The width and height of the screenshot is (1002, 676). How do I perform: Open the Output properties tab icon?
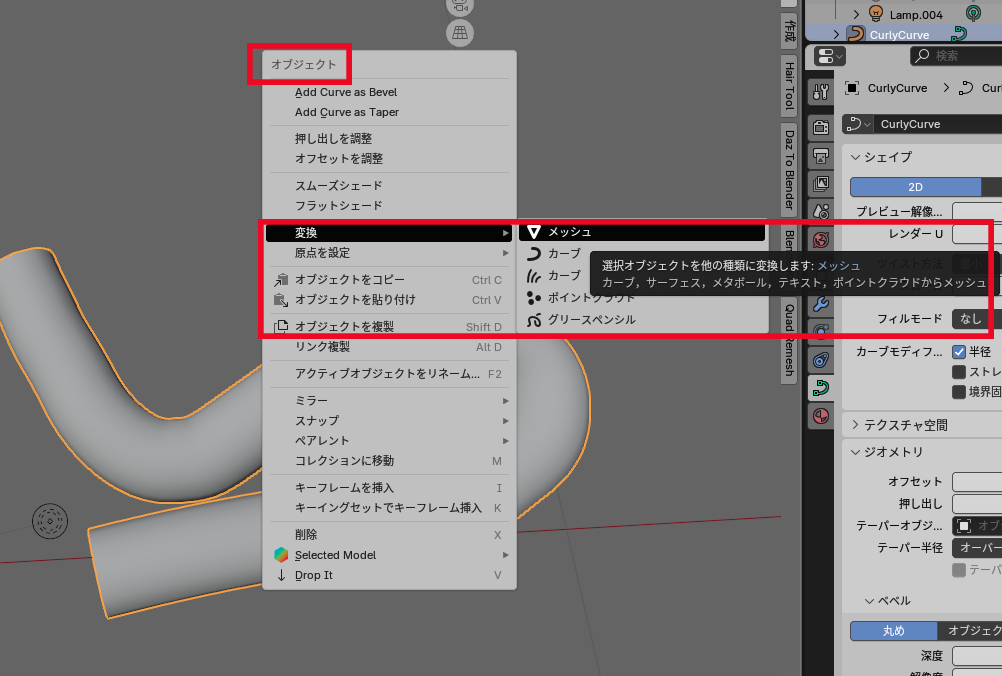tap(820, 156)
